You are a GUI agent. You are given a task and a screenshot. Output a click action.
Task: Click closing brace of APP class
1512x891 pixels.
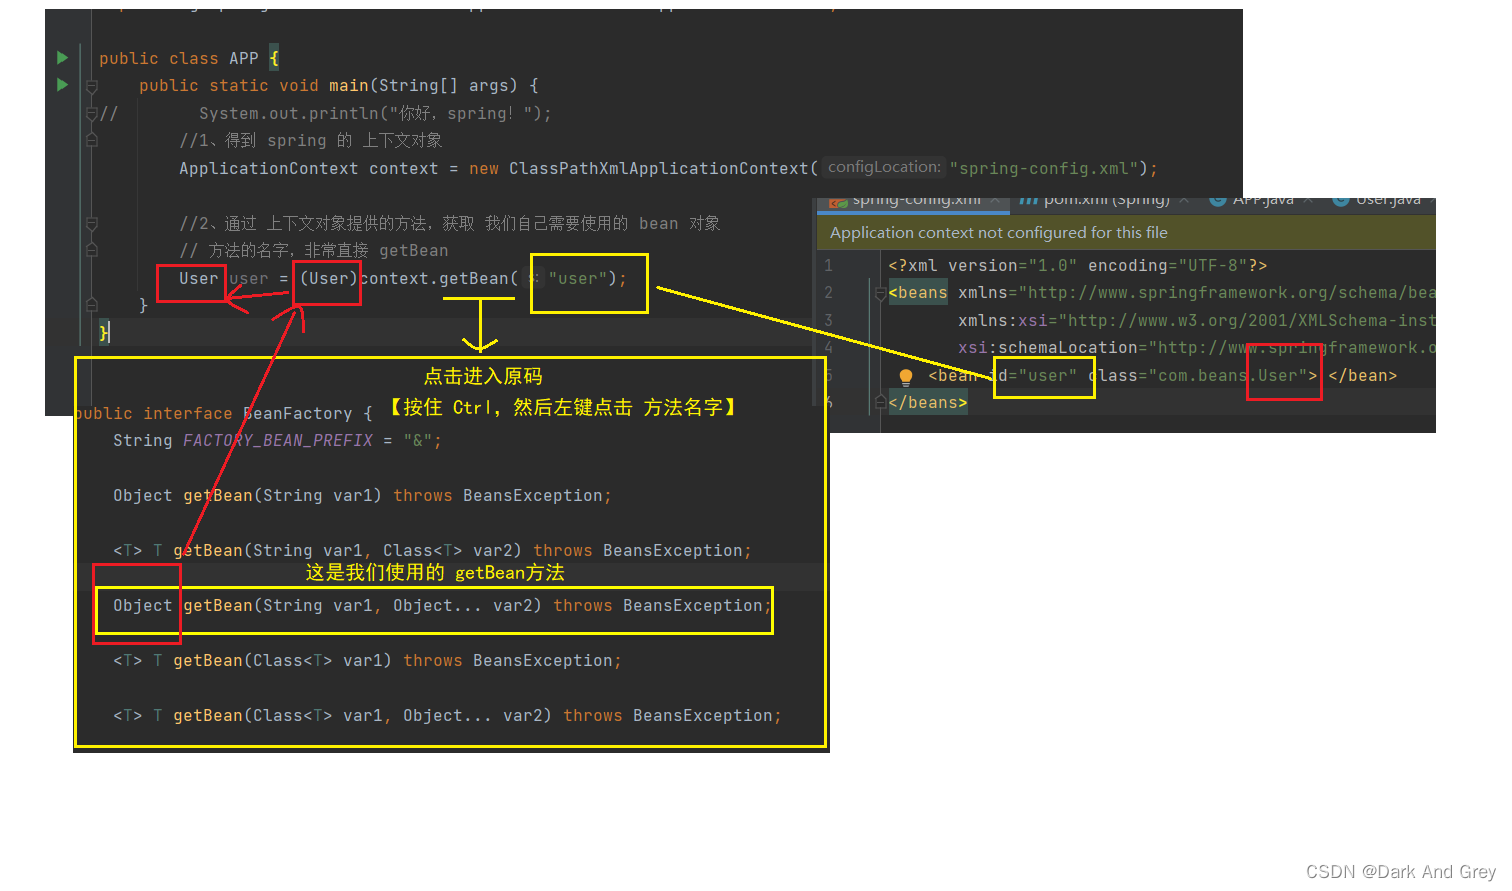(104, 332)
